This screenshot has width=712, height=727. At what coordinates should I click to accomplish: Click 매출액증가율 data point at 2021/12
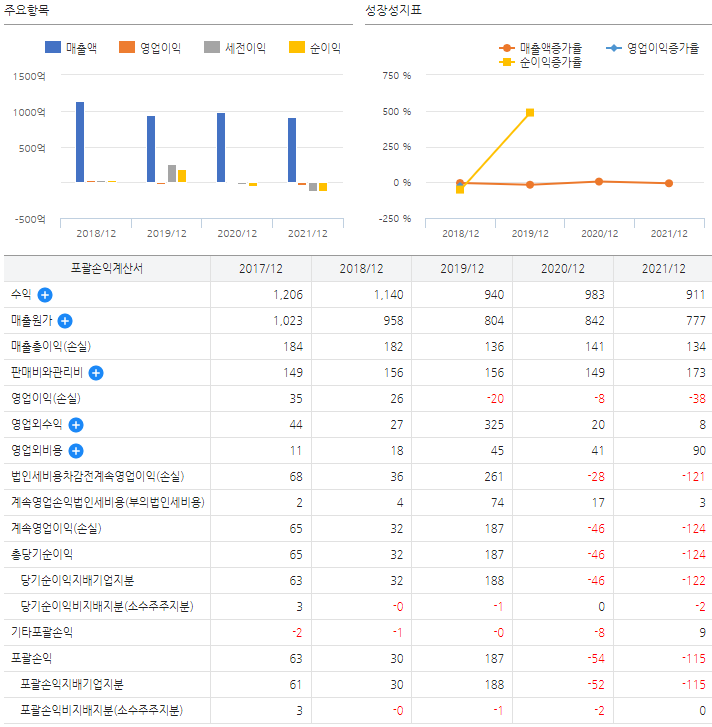click(668, 183)
